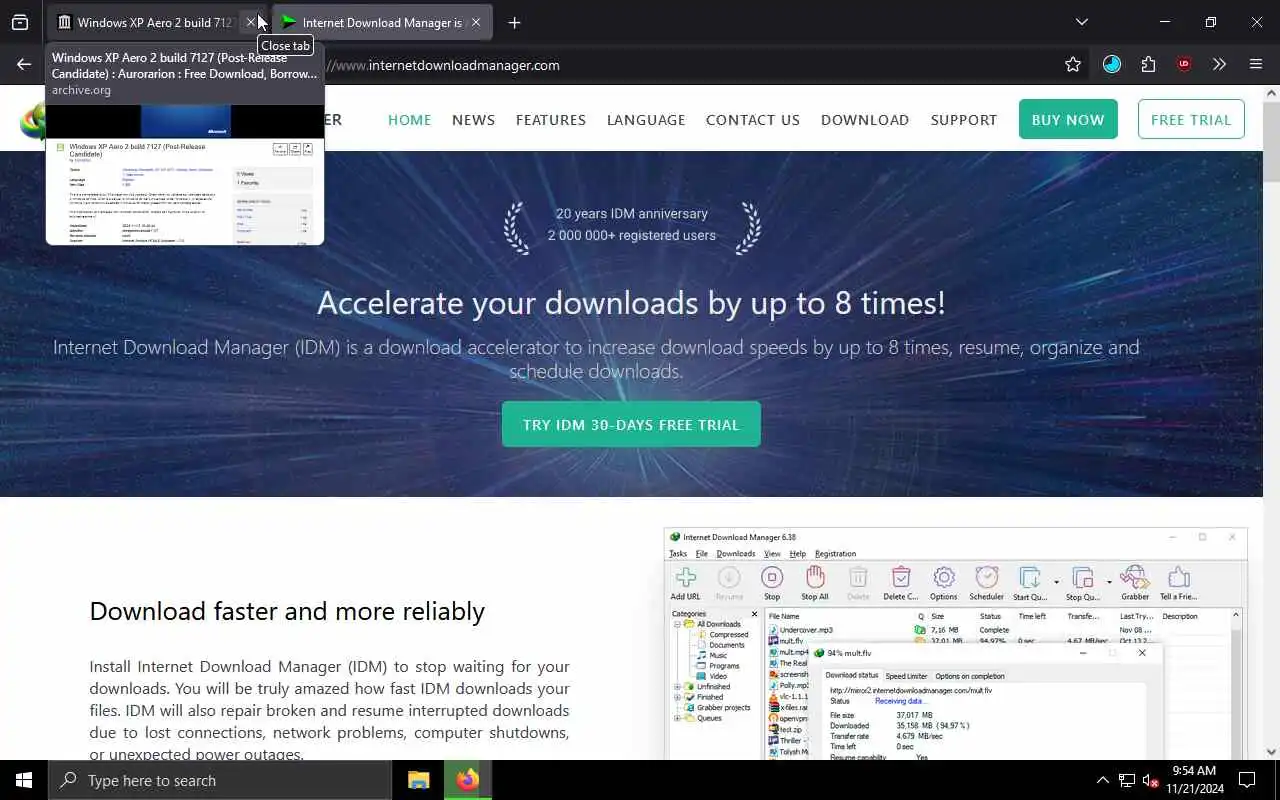
Task: Click Grabber icon in IDM screenshot
Action: click(1135, 583)
